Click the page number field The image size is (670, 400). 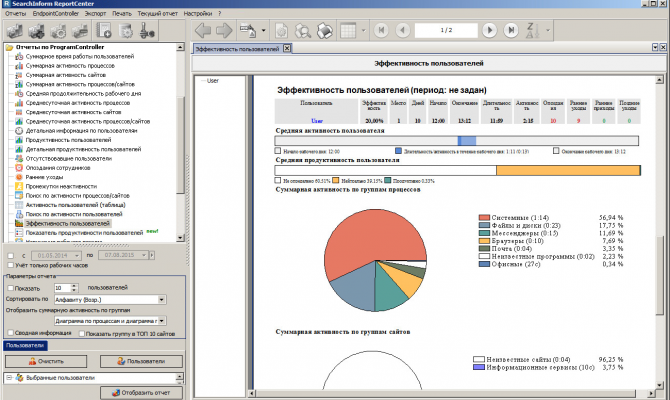444,30
